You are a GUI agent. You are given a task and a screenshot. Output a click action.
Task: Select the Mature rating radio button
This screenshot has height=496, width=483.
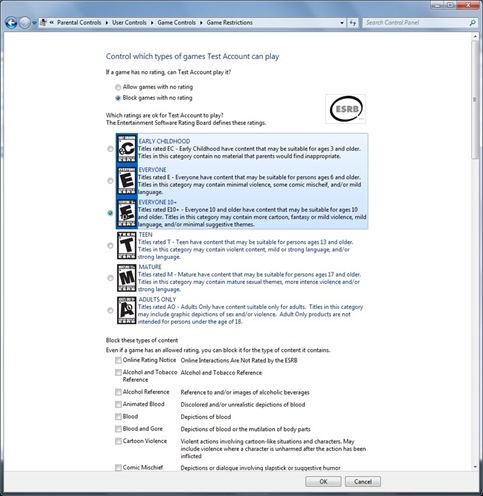coord(110,278)
